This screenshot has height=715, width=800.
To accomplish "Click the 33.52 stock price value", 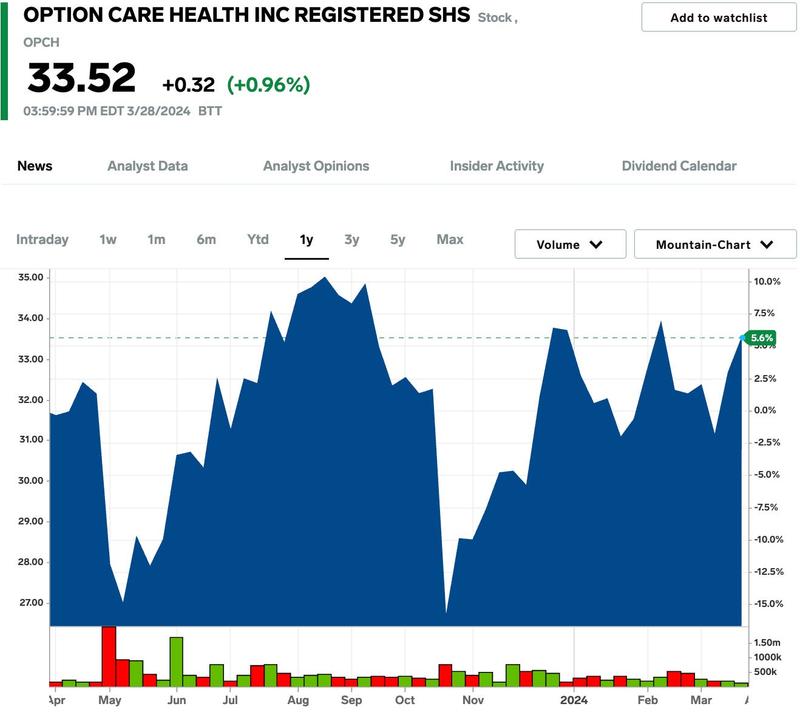I will pos(82,78).
